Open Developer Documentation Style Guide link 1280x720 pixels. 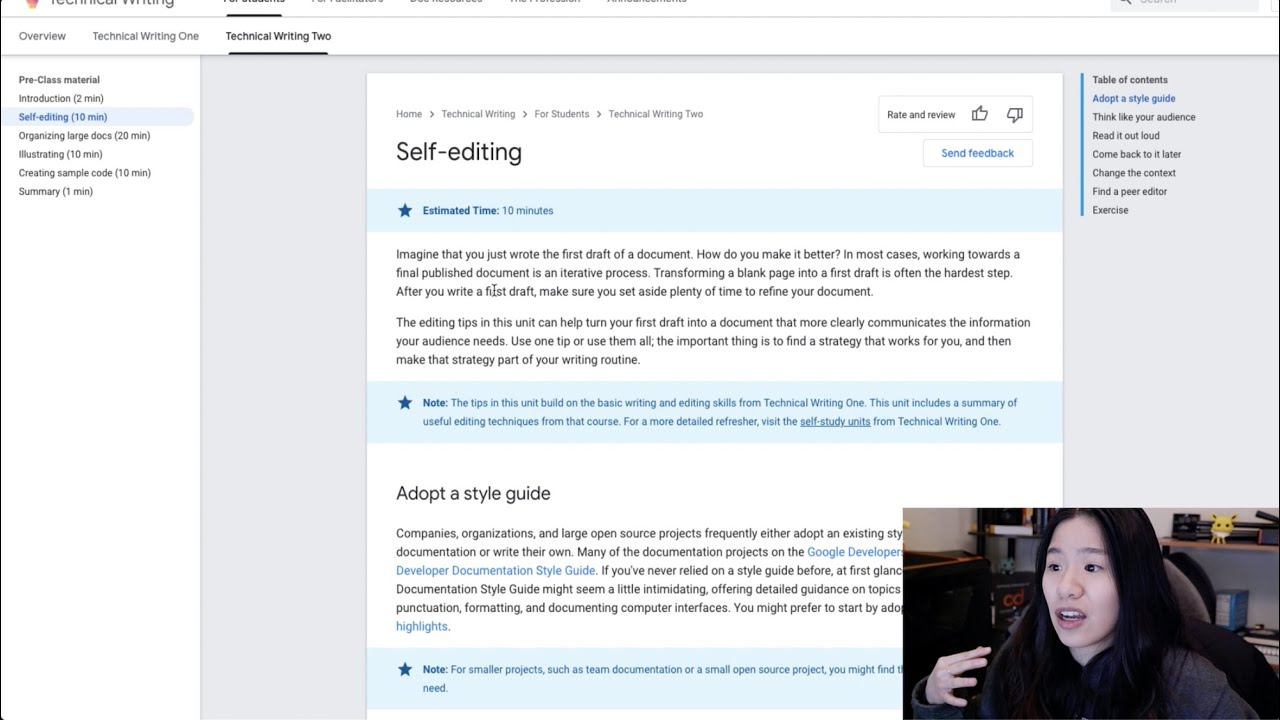pyautogui.click(x=495, y=570)
